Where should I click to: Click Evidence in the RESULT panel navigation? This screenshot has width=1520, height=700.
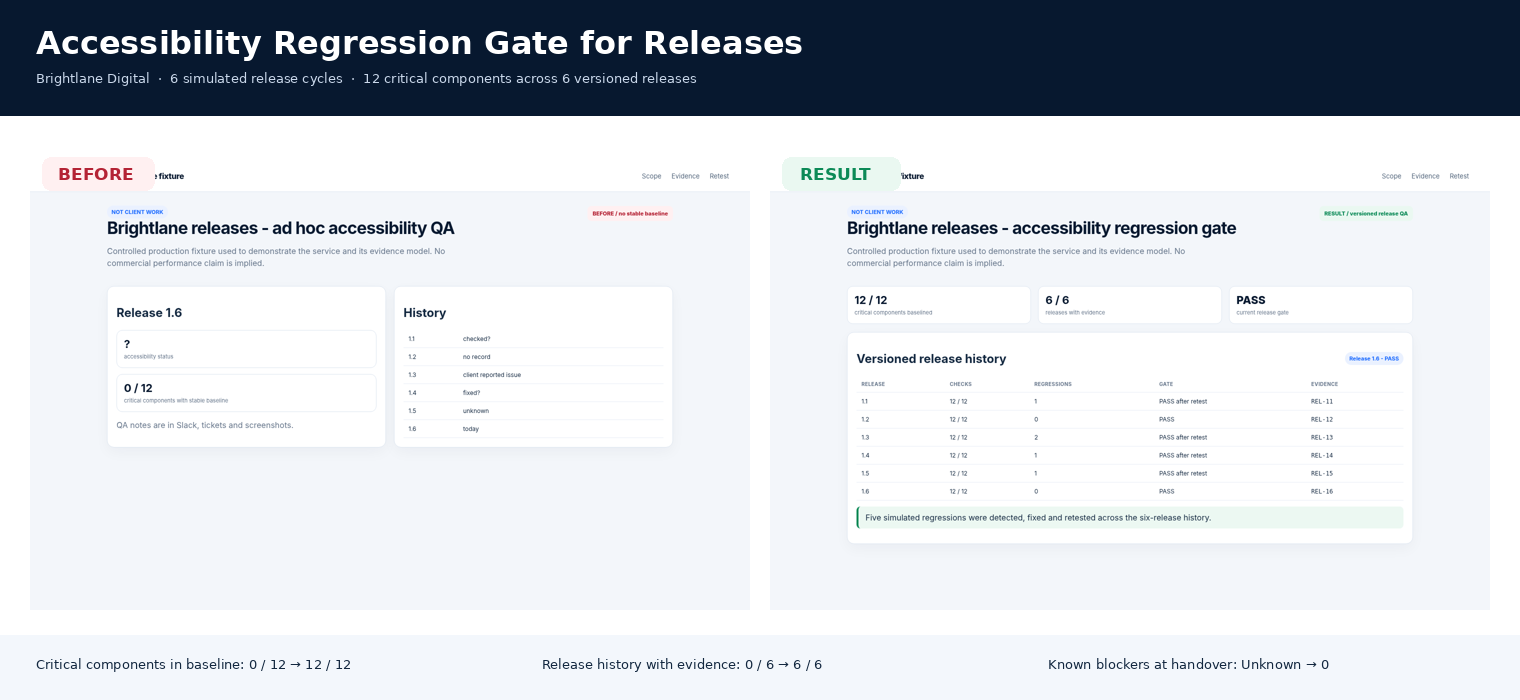(x=1425, y=176)
